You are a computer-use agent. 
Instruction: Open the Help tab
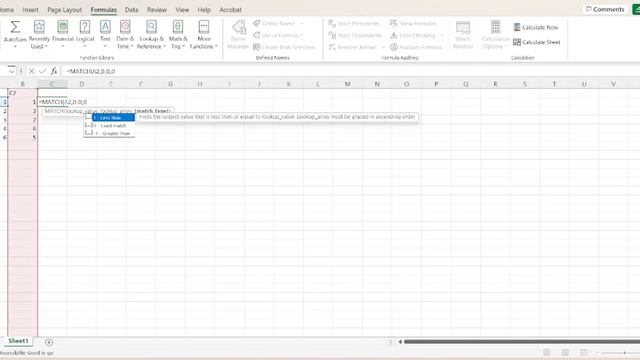tap(204, 9)
